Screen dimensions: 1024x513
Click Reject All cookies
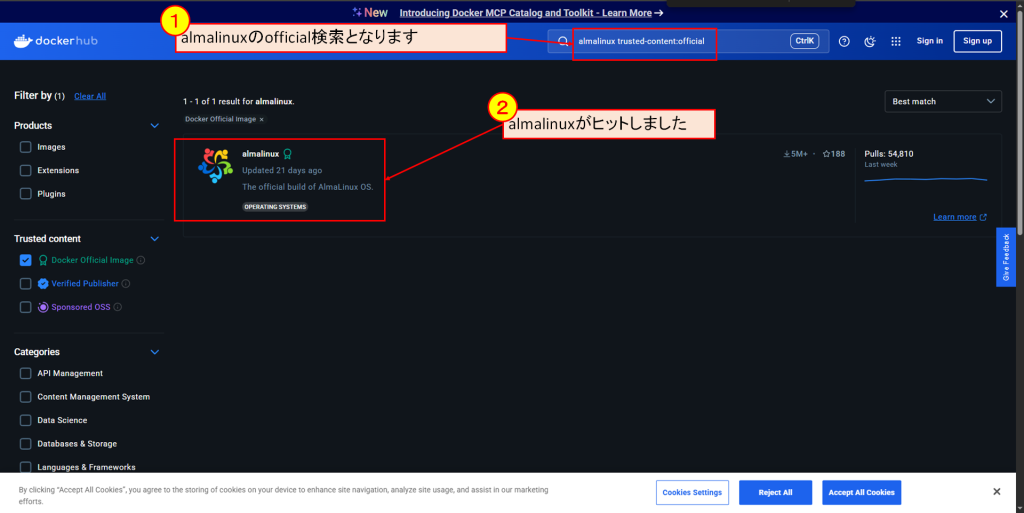point(775,493)
